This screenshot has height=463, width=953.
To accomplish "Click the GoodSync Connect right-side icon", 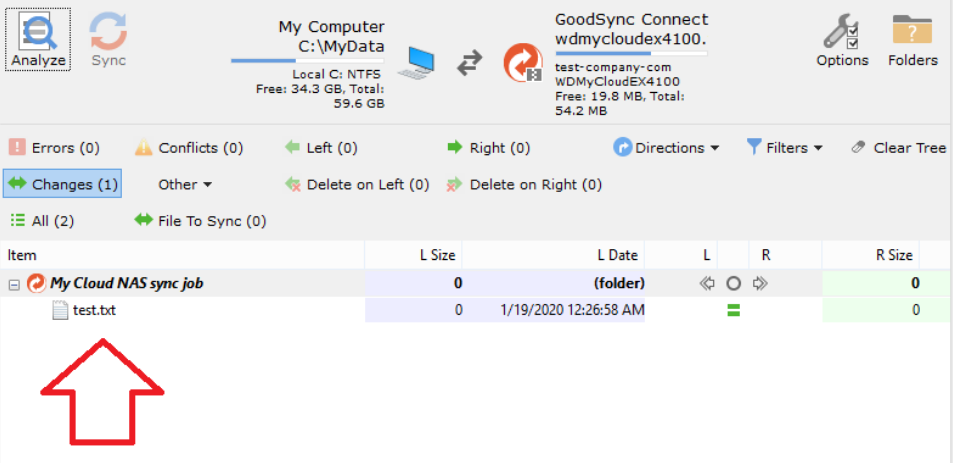I will 522,62.
